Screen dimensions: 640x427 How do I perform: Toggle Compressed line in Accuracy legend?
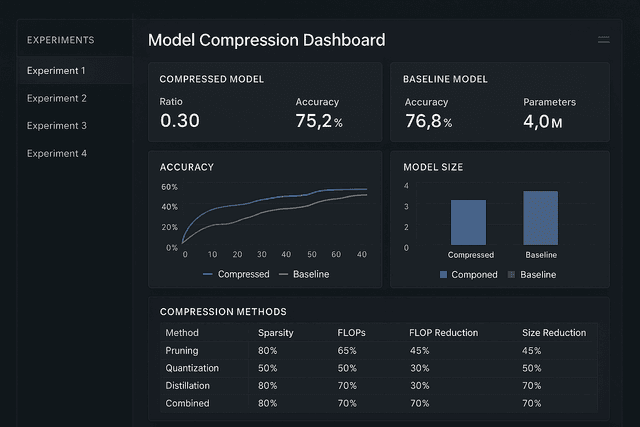click(236, 274)
